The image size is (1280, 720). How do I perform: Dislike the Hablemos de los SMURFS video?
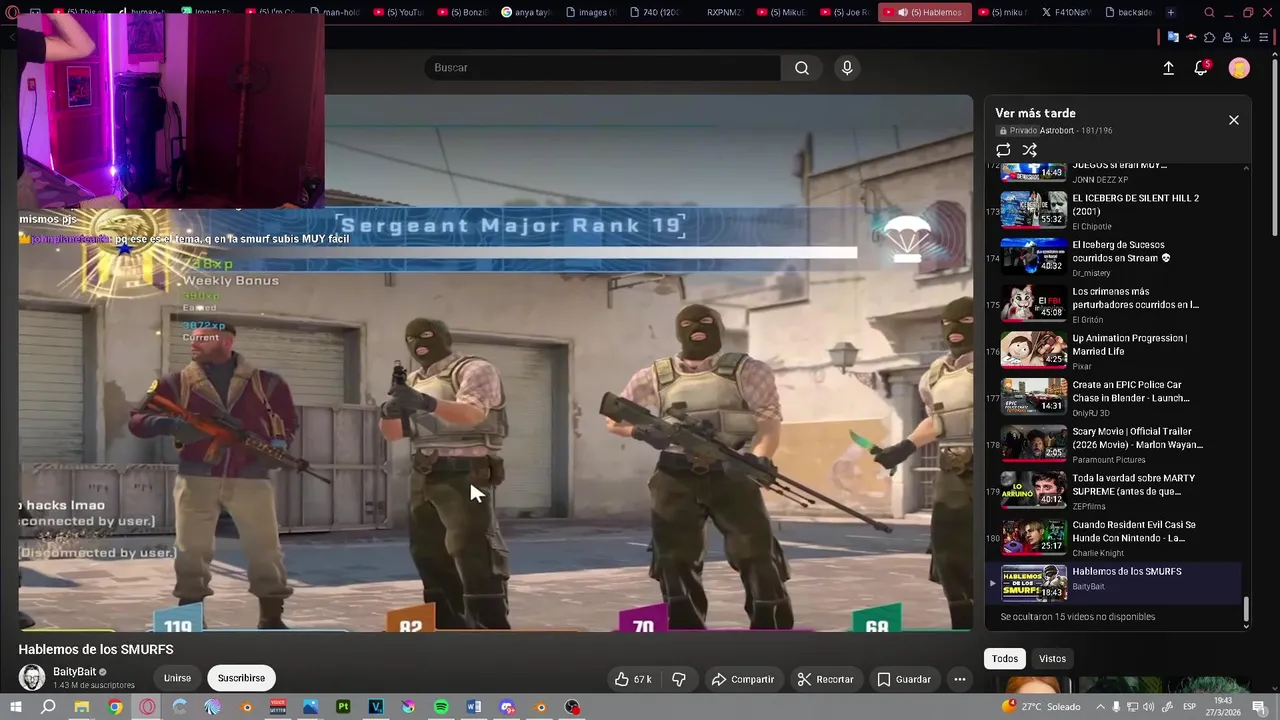coord(679,679)
